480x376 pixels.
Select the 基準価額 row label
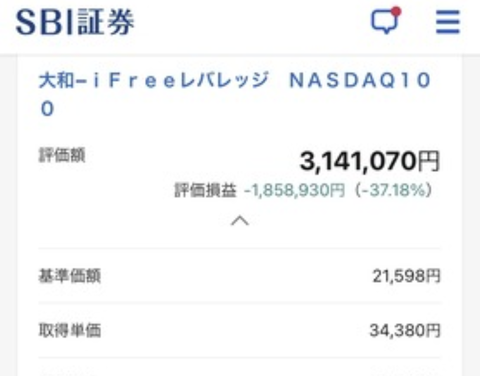[x=69, y=276]
